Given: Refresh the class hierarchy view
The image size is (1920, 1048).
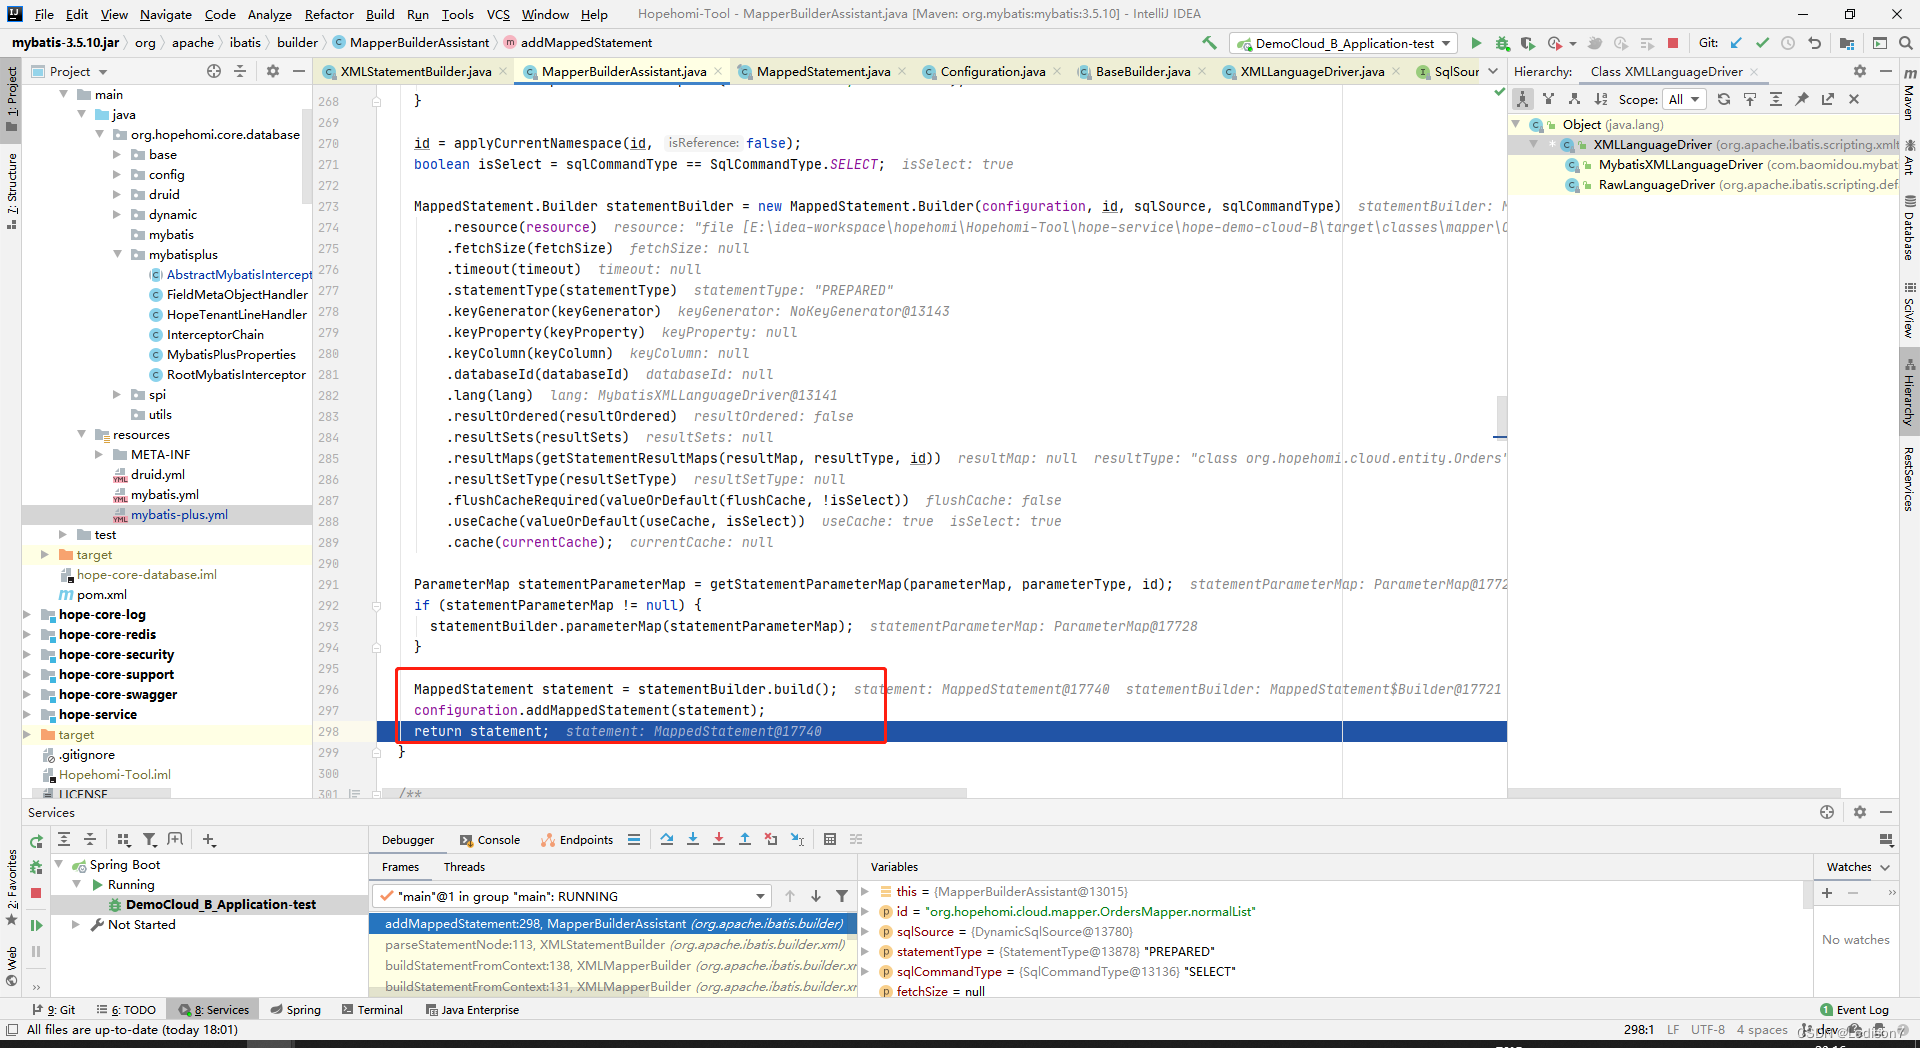Looking at the screenshot, I should click(1724, 99).
